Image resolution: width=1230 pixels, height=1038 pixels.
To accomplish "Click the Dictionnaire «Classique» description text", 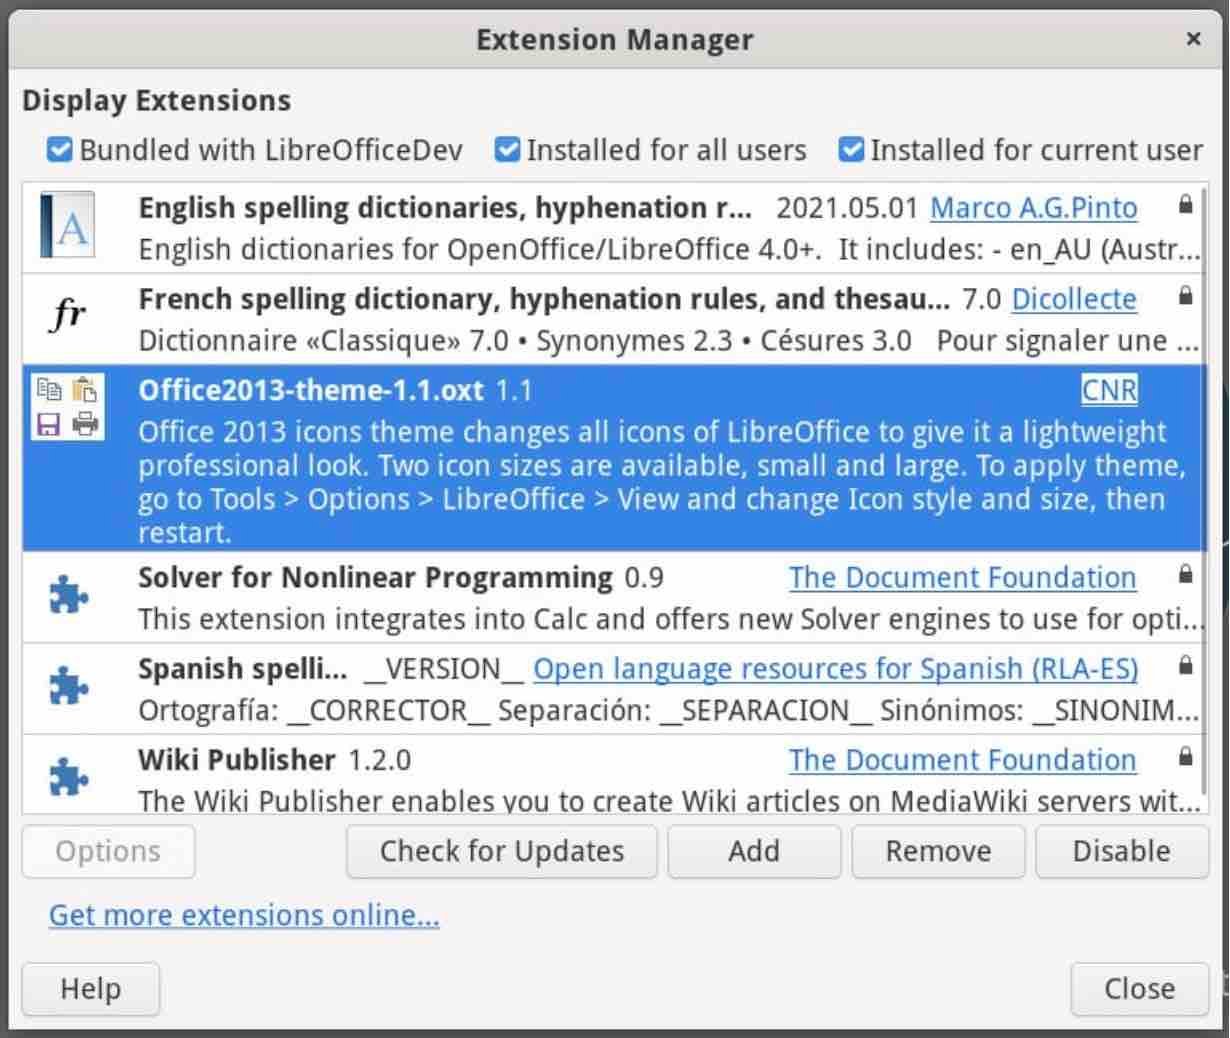I will pos(668,341).
